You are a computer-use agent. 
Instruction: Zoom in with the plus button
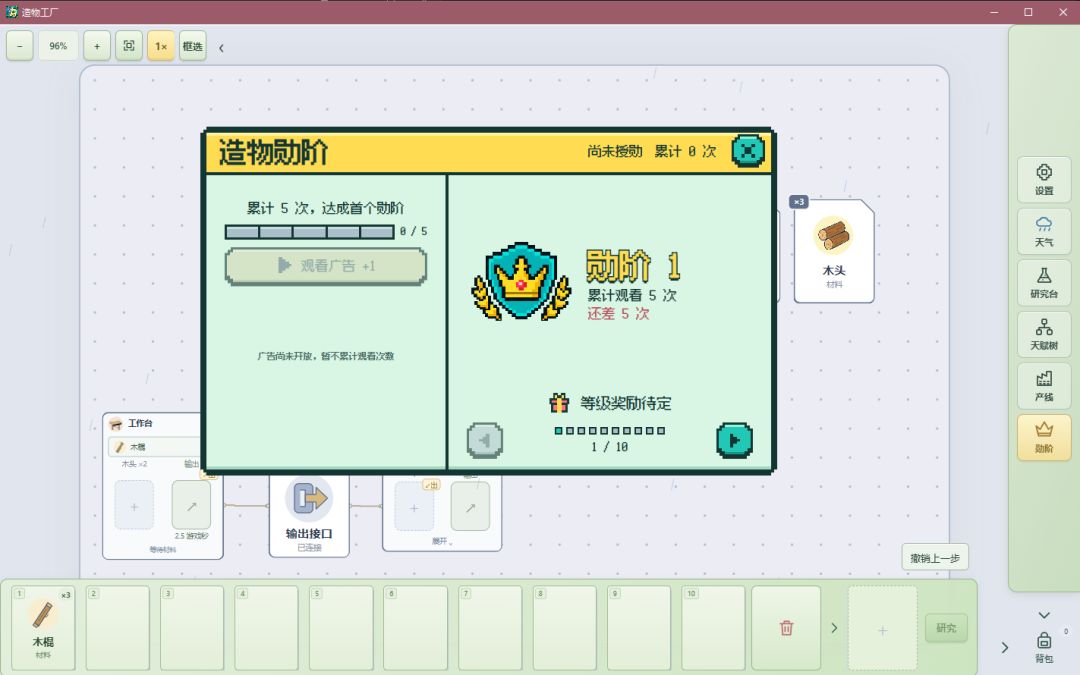coord(97,46)
